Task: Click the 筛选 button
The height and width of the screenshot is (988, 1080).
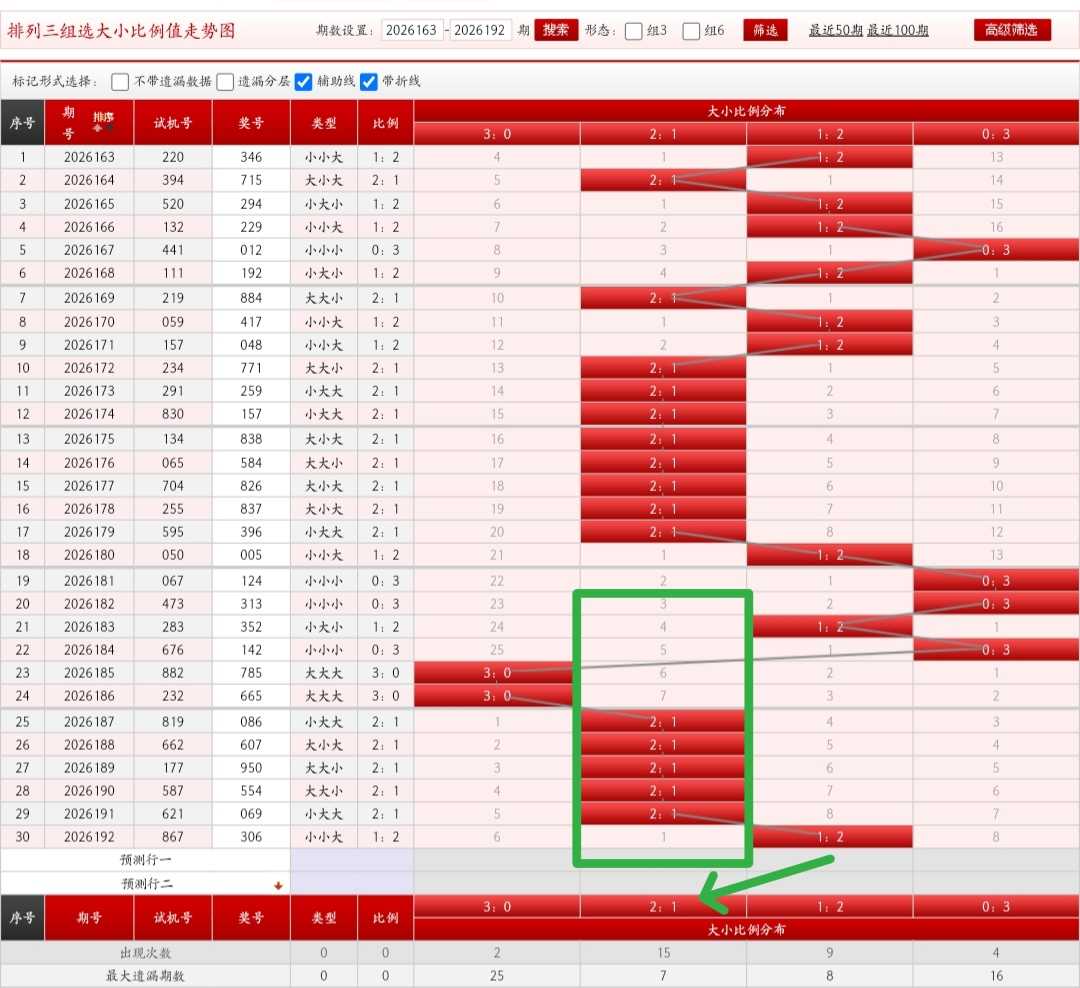Action: coord(765,30)
